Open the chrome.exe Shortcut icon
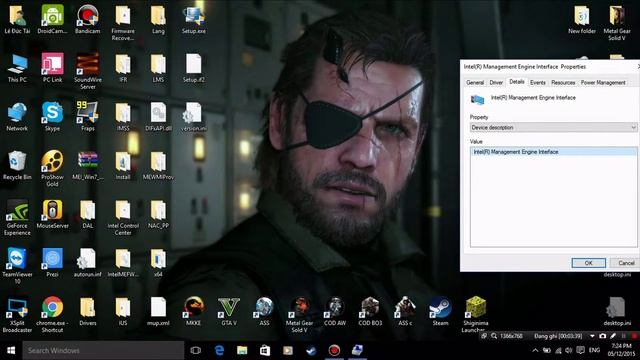The width and height of the screenshot is (640, 360). 52,314
